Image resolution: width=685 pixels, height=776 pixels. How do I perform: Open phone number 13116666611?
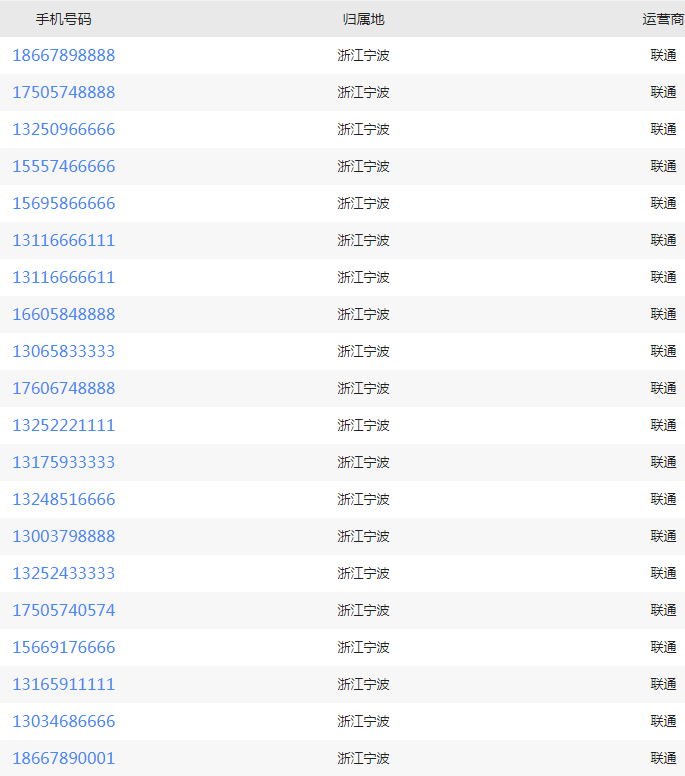tap(63, 278)
